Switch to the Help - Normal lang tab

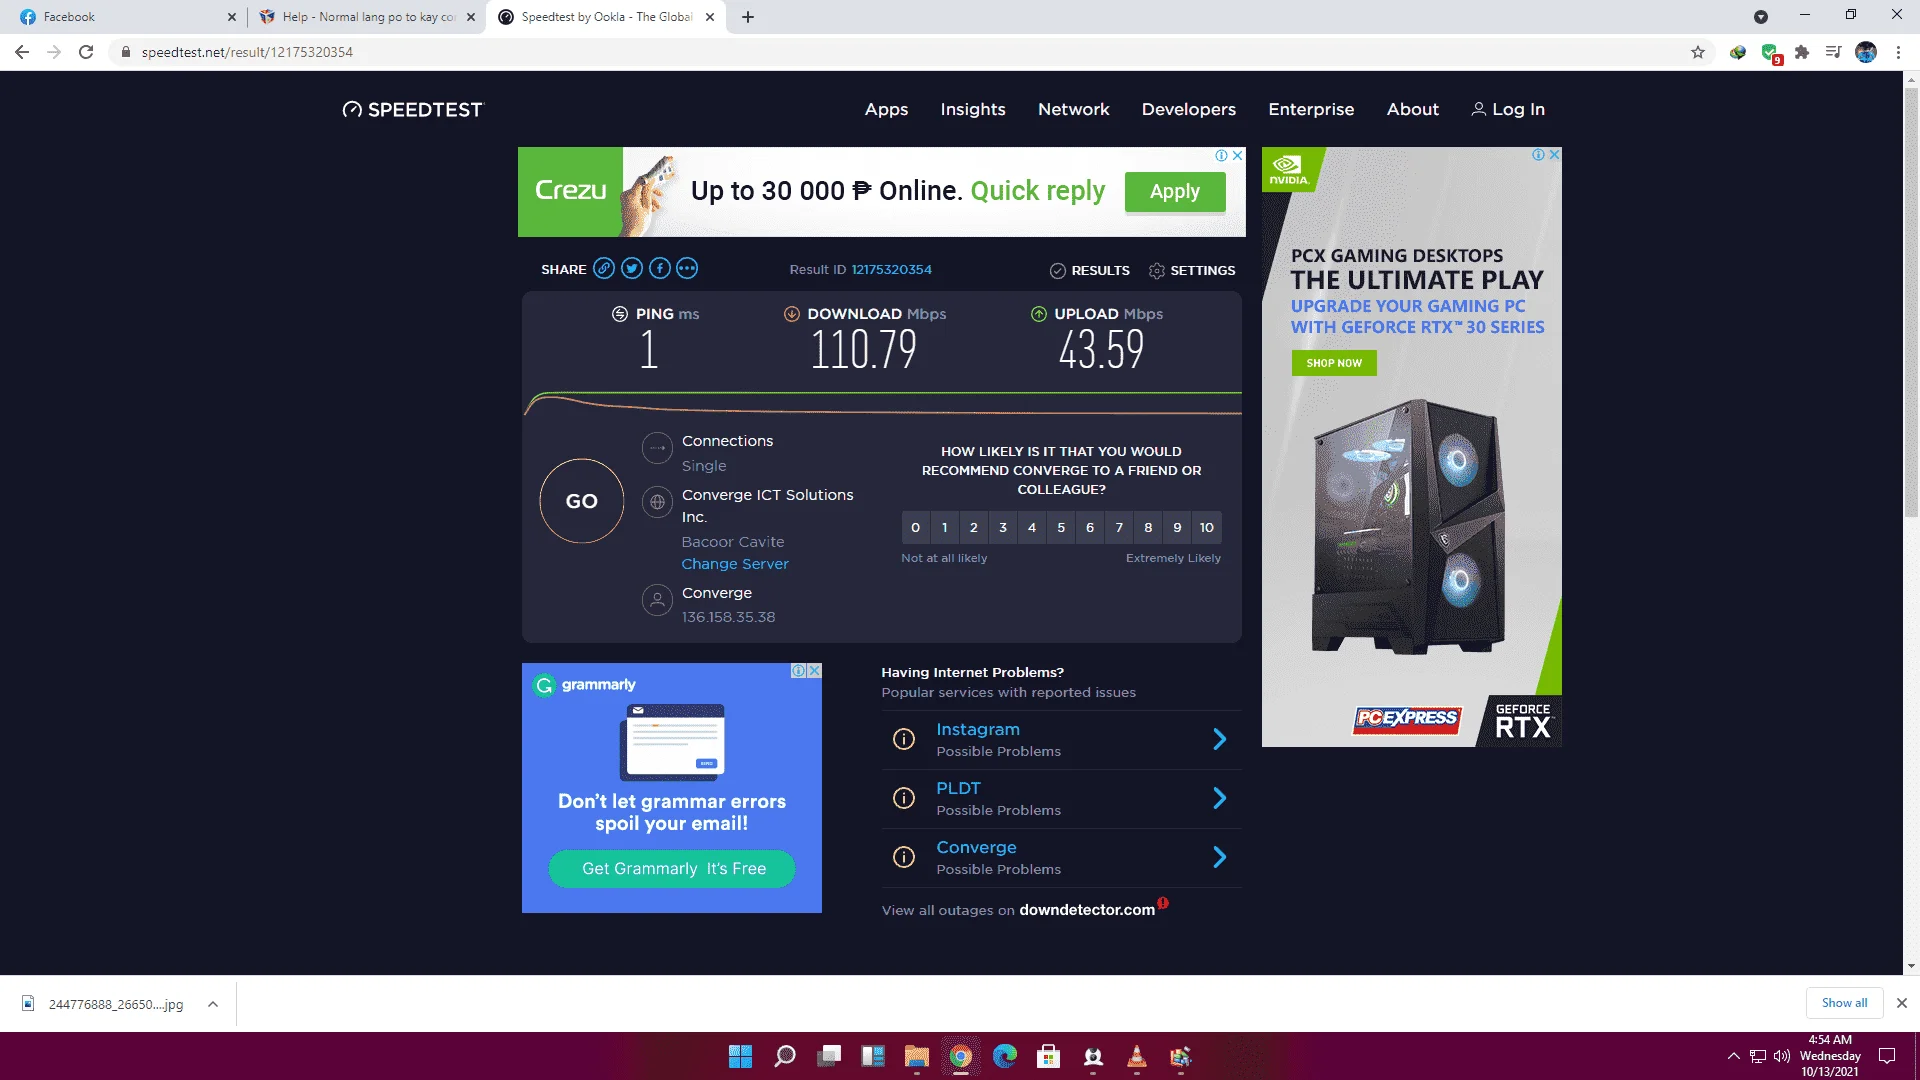pos(366,17)
